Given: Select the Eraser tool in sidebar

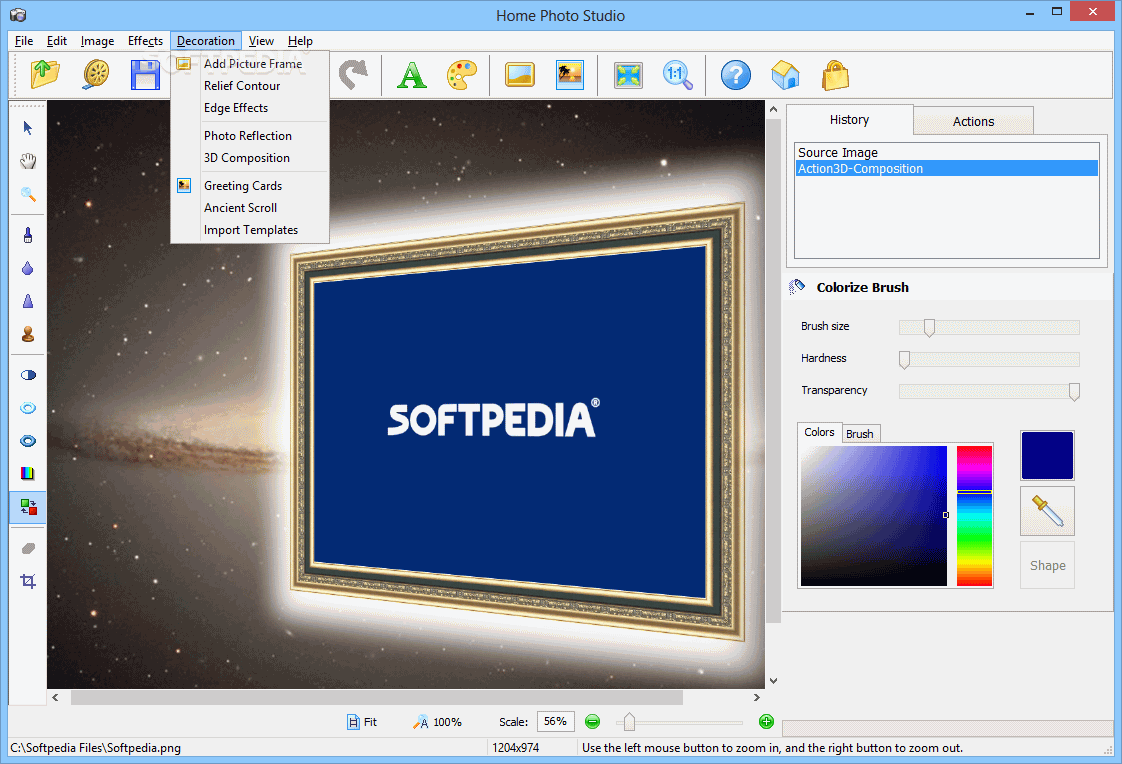Looking at the screenshot, I should [x=28, y=548].
